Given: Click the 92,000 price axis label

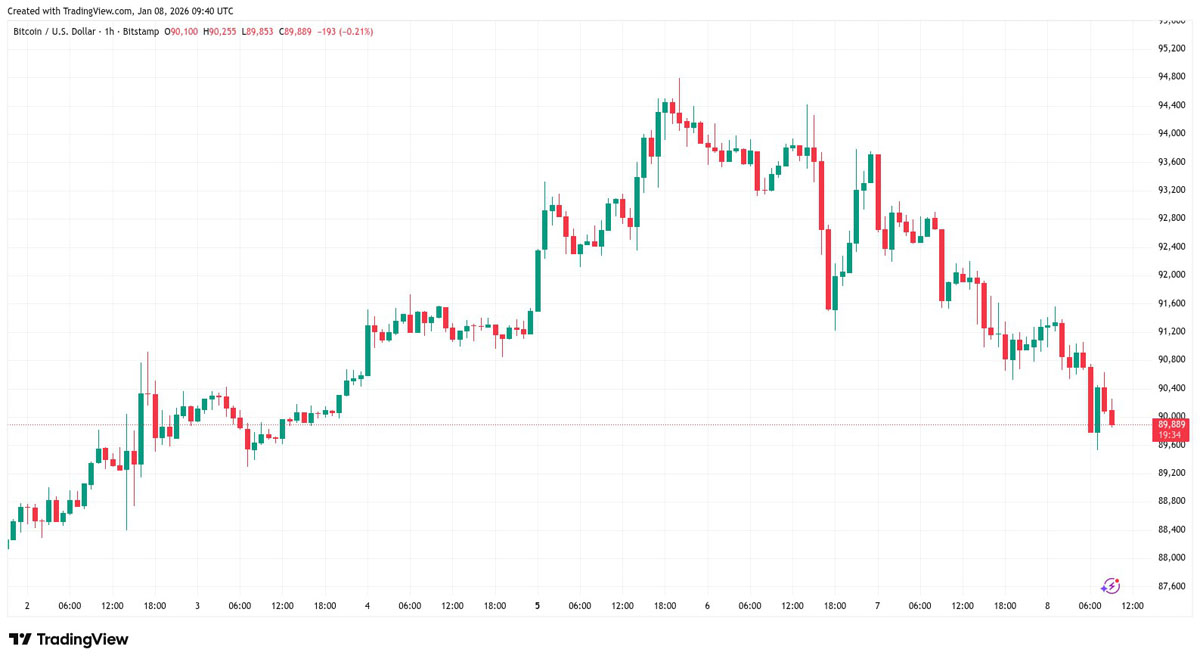Looking at the screenshot, I should coord(1171,275).
